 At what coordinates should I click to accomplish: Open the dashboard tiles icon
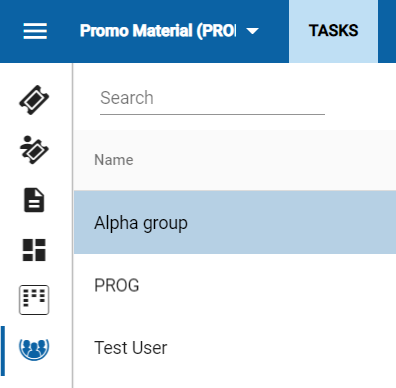coord(34,250)
